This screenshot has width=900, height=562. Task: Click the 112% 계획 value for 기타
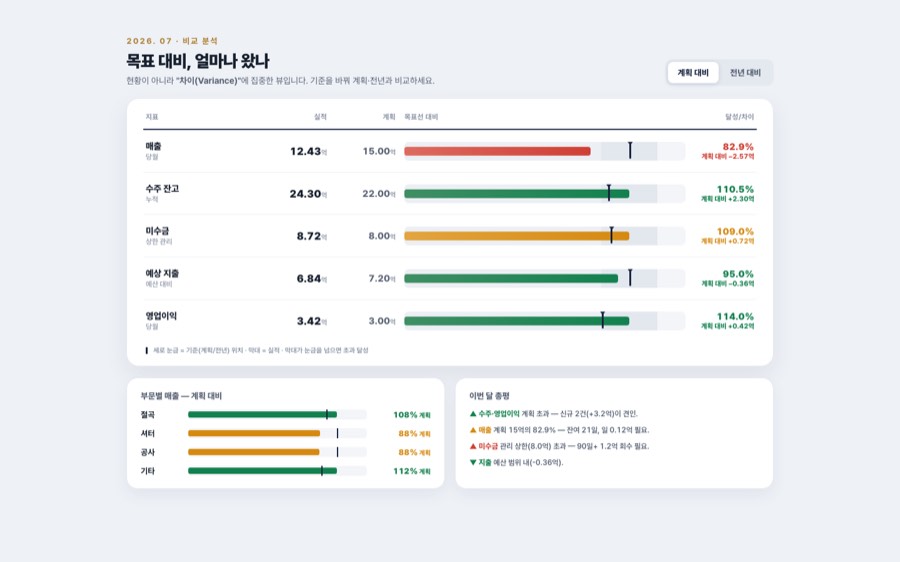click(x=412, y=471)
